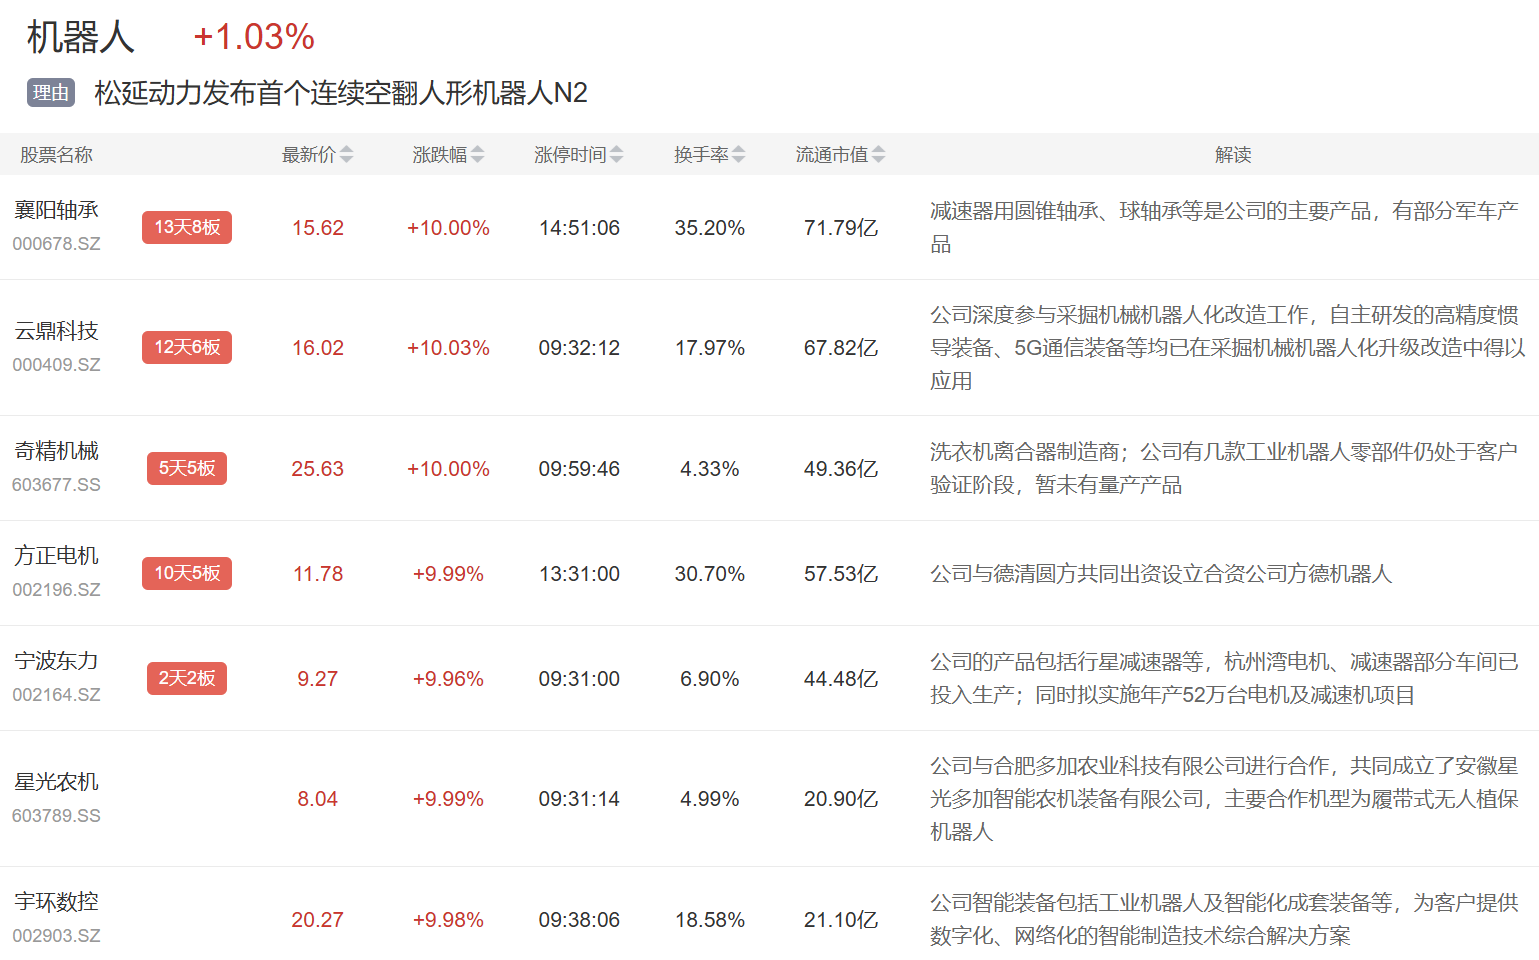1539x960 pixels.
Task: Open stock 云鼎科技 details
Action: [57, 331]
